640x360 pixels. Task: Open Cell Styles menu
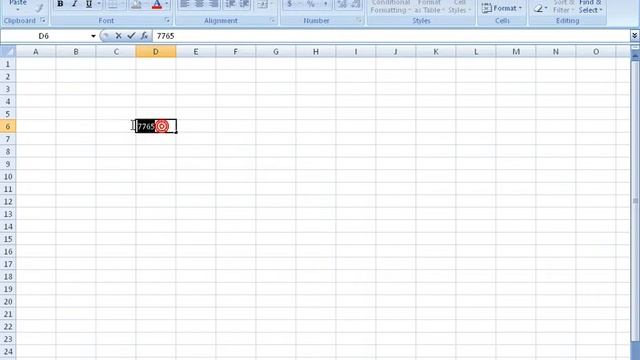(x=460, y=7)
